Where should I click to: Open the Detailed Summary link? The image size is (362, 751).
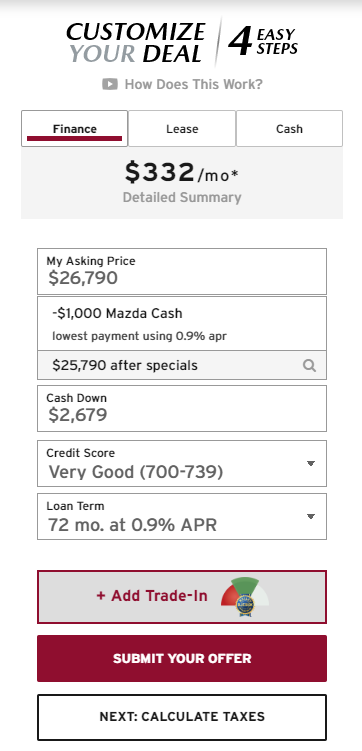coord(182,197)
